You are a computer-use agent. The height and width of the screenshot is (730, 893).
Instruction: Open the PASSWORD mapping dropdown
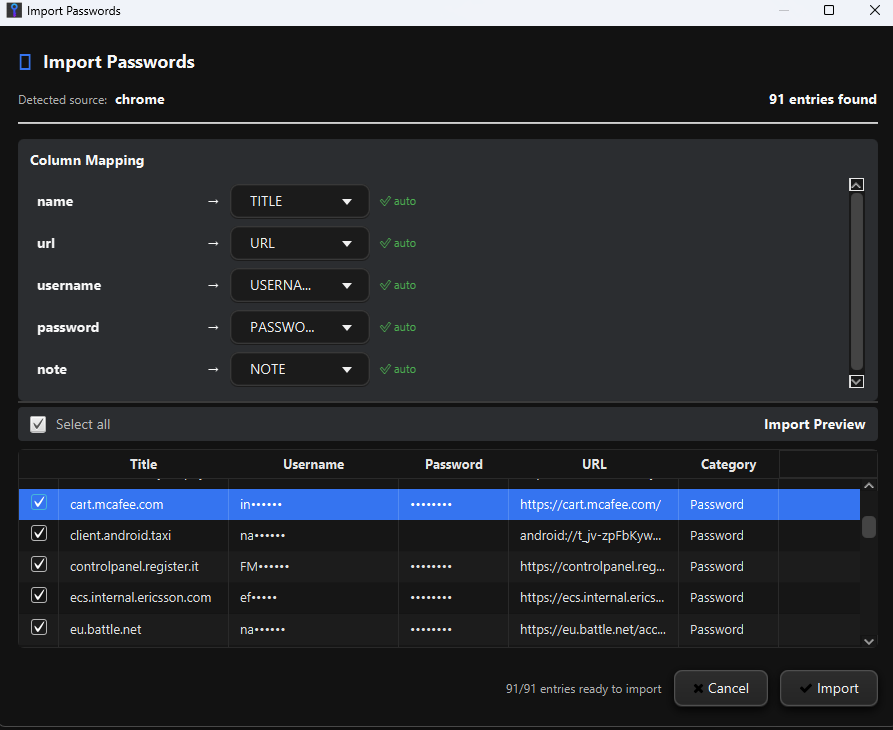click(299, 327)
